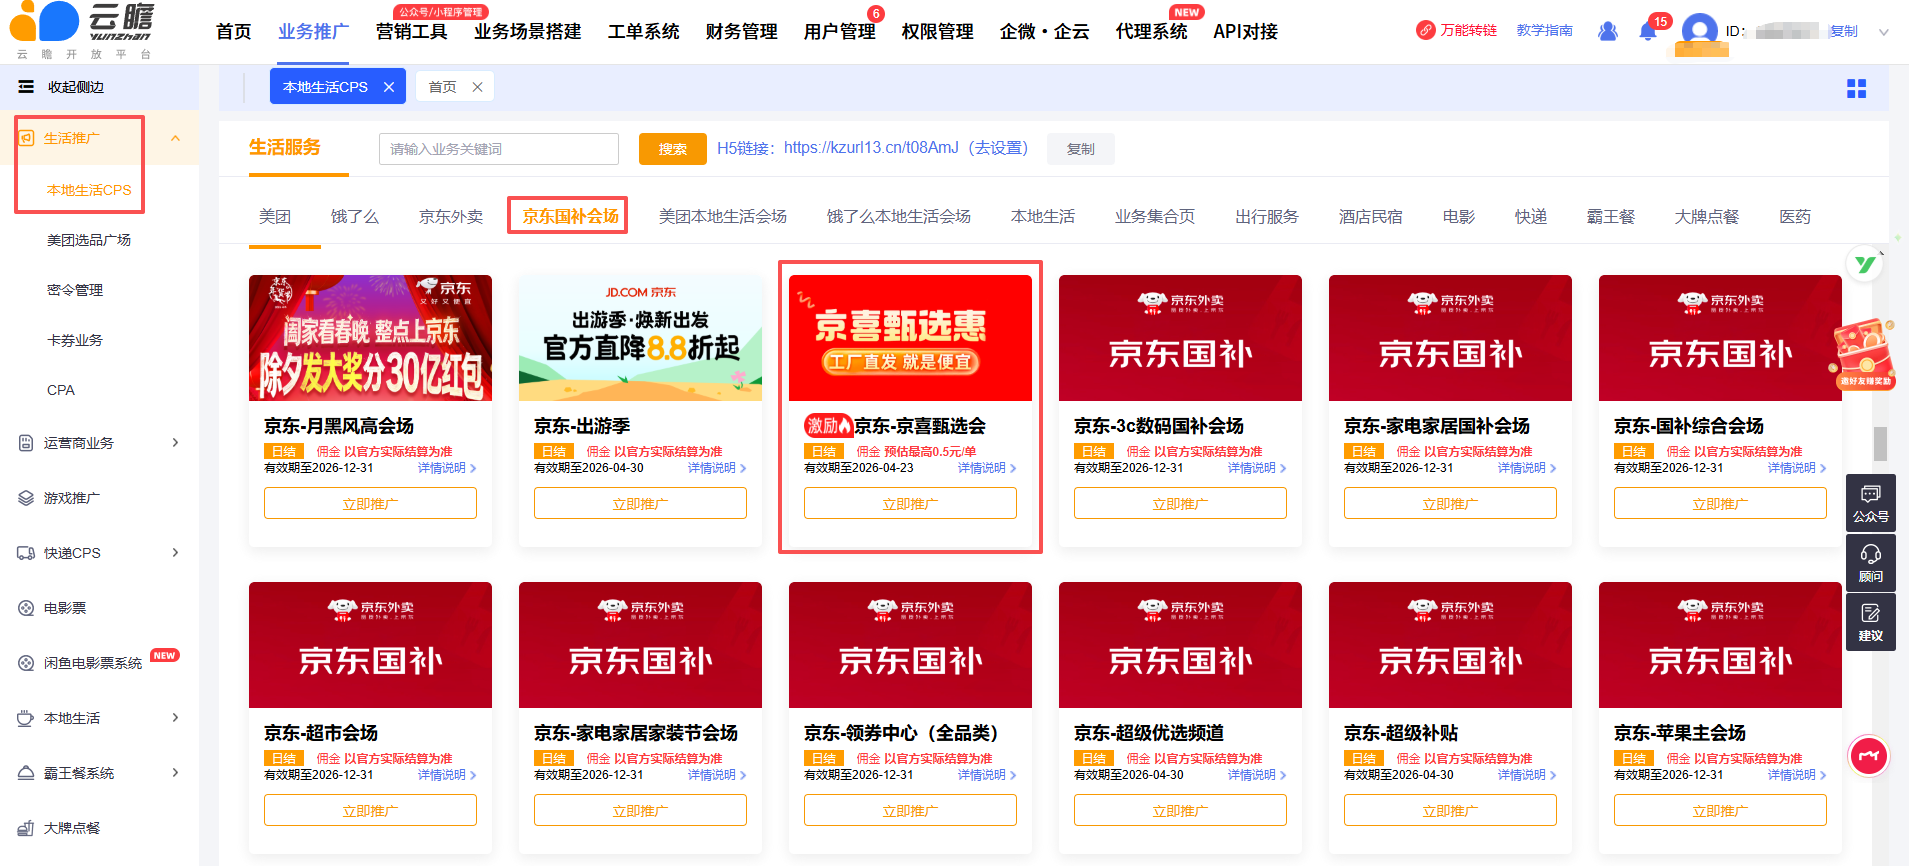The width and height of the screenshot is (1909, 866).
Task: Open 详情说明 link for 京东-出游季
Action: 716,468
